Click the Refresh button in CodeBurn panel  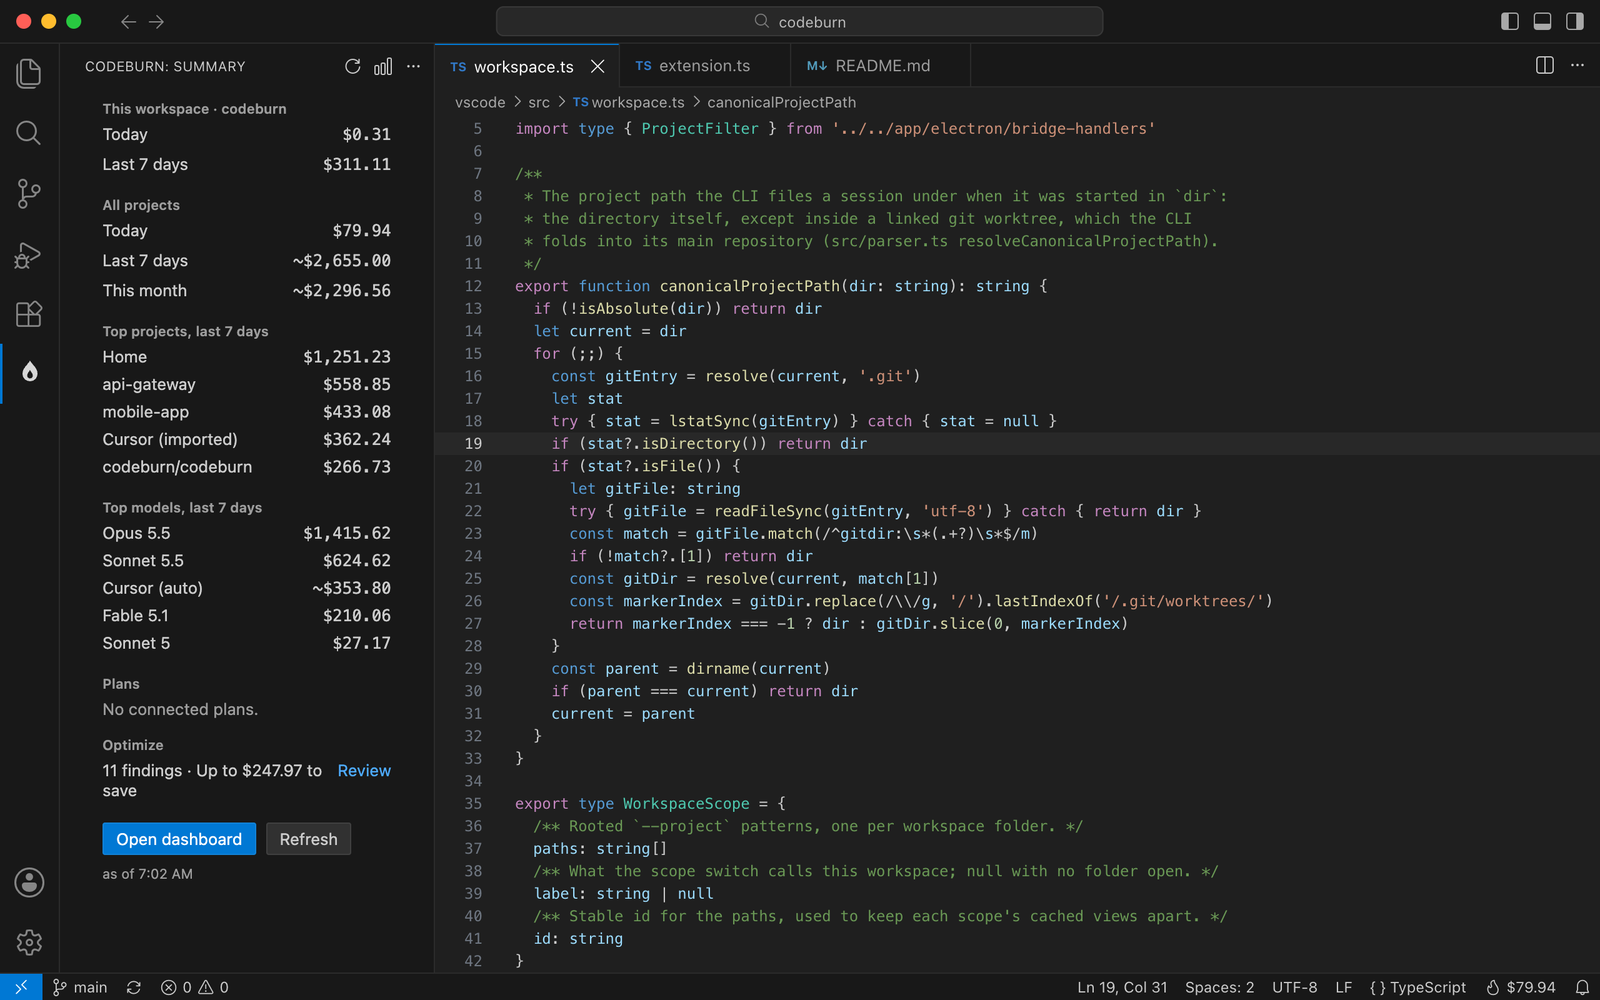pos(308,839)
